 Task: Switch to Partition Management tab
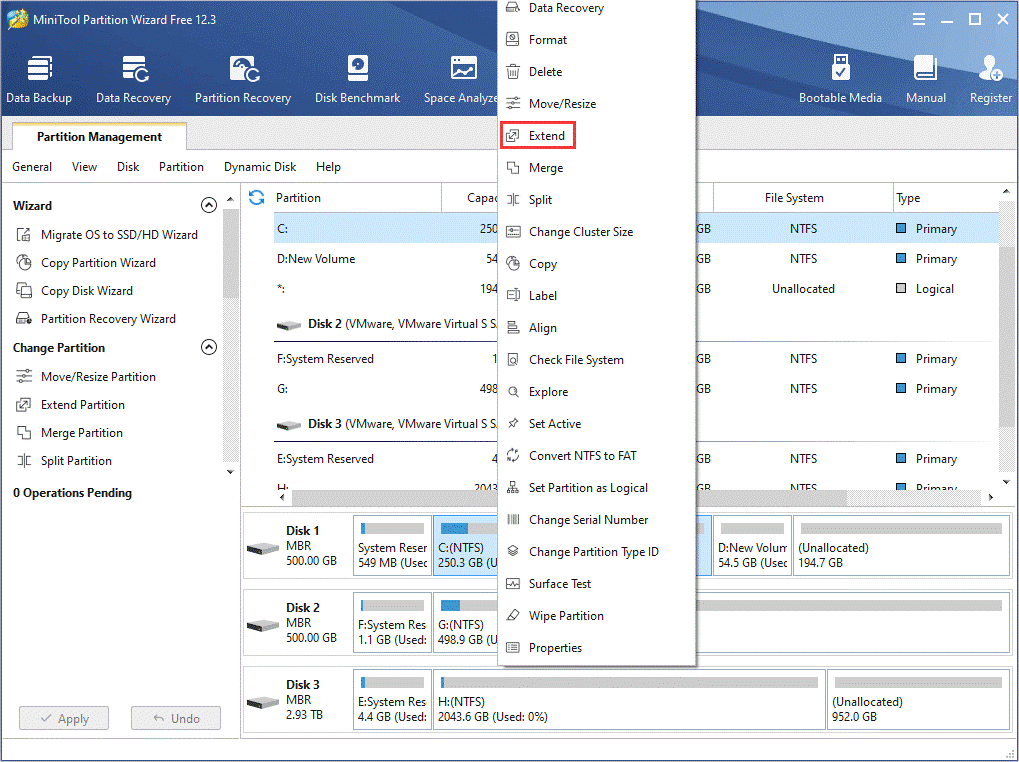tap(99, 136)
